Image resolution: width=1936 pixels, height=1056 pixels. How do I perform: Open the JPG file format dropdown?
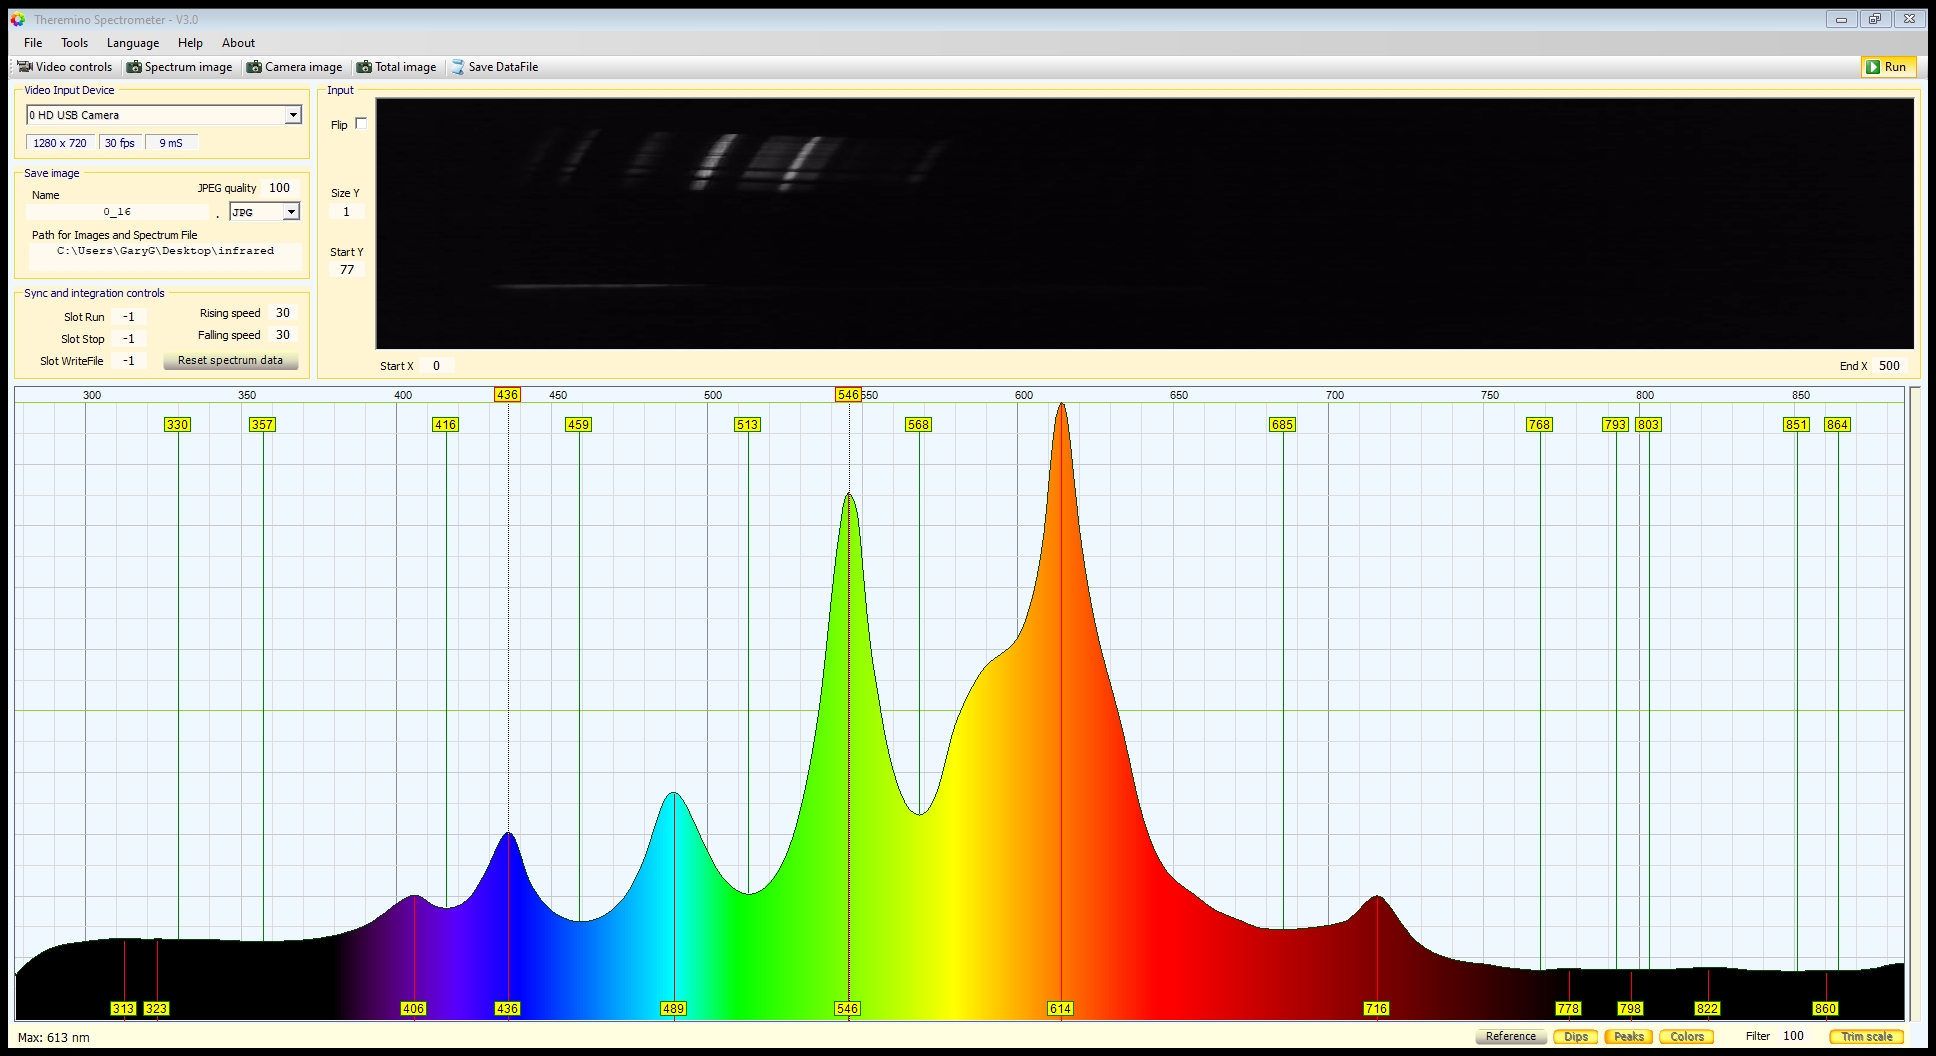pyautogui.click(x=291, y=212)
